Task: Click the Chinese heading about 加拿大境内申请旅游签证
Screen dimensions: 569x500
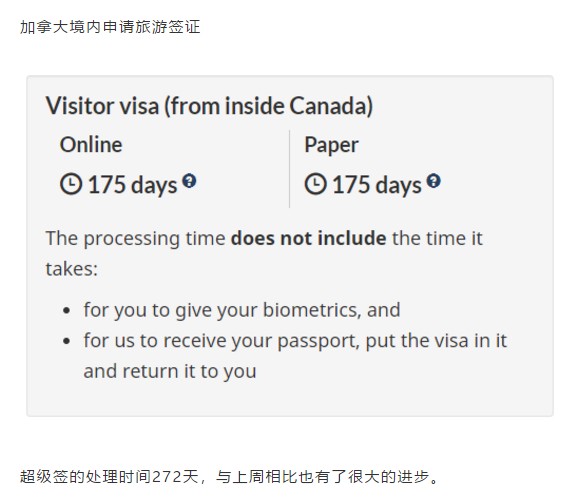Action: (110, 27)
